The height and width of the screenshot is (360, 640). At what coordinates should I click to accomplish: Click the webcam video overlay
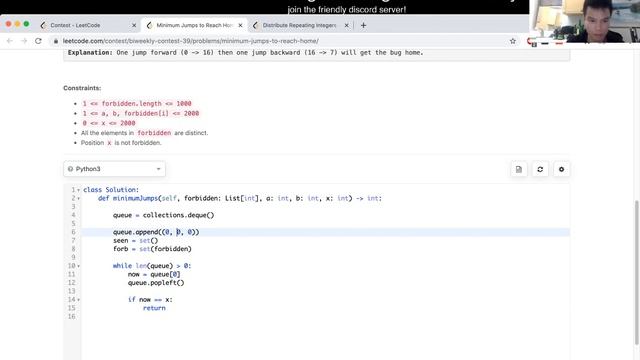(x=584, y=21)
